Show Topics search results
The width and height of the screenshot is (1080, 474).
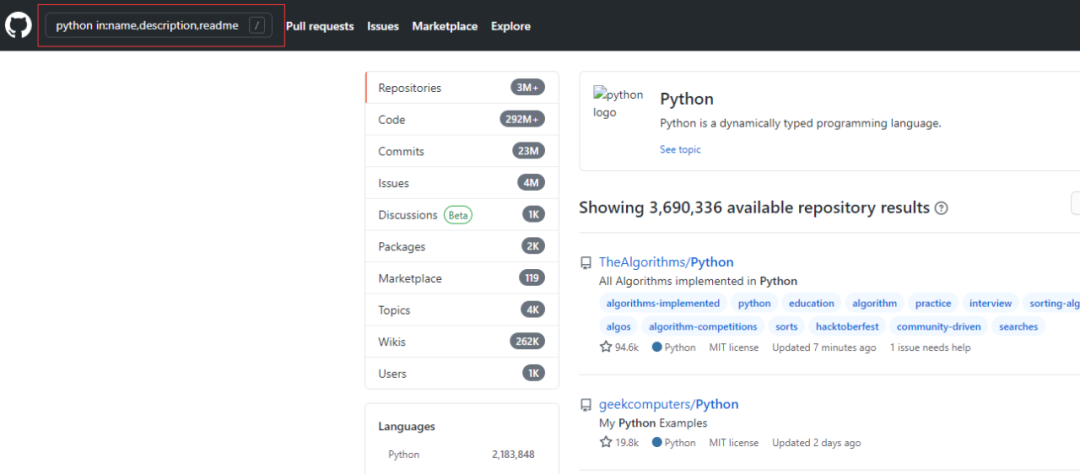461,310
